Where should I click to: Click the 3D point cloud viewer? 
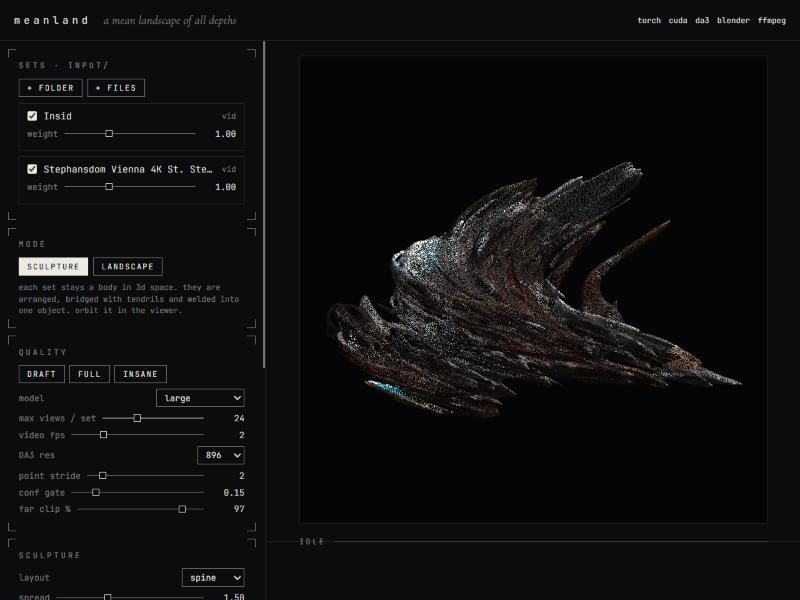pos(533,289)
